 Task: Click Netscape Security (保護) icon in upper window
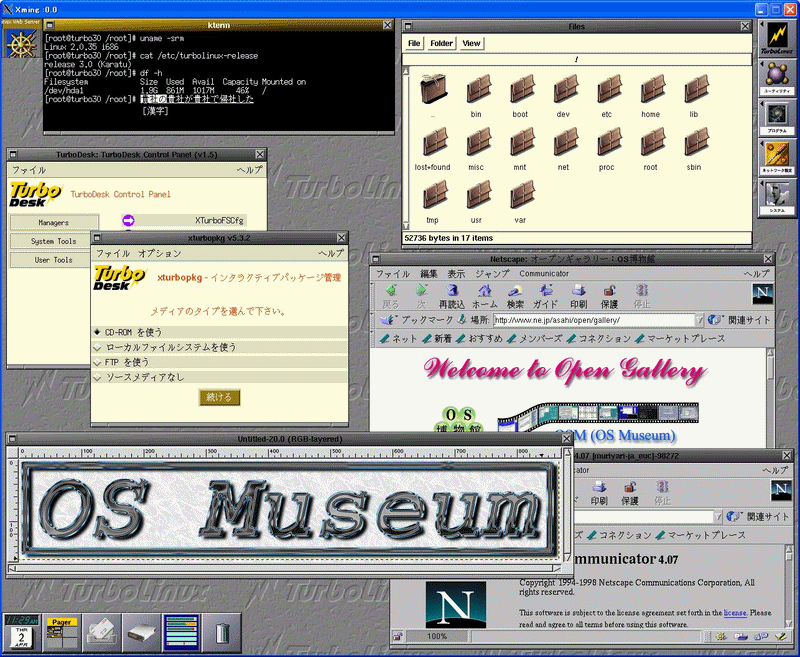(x=609, y=296)
